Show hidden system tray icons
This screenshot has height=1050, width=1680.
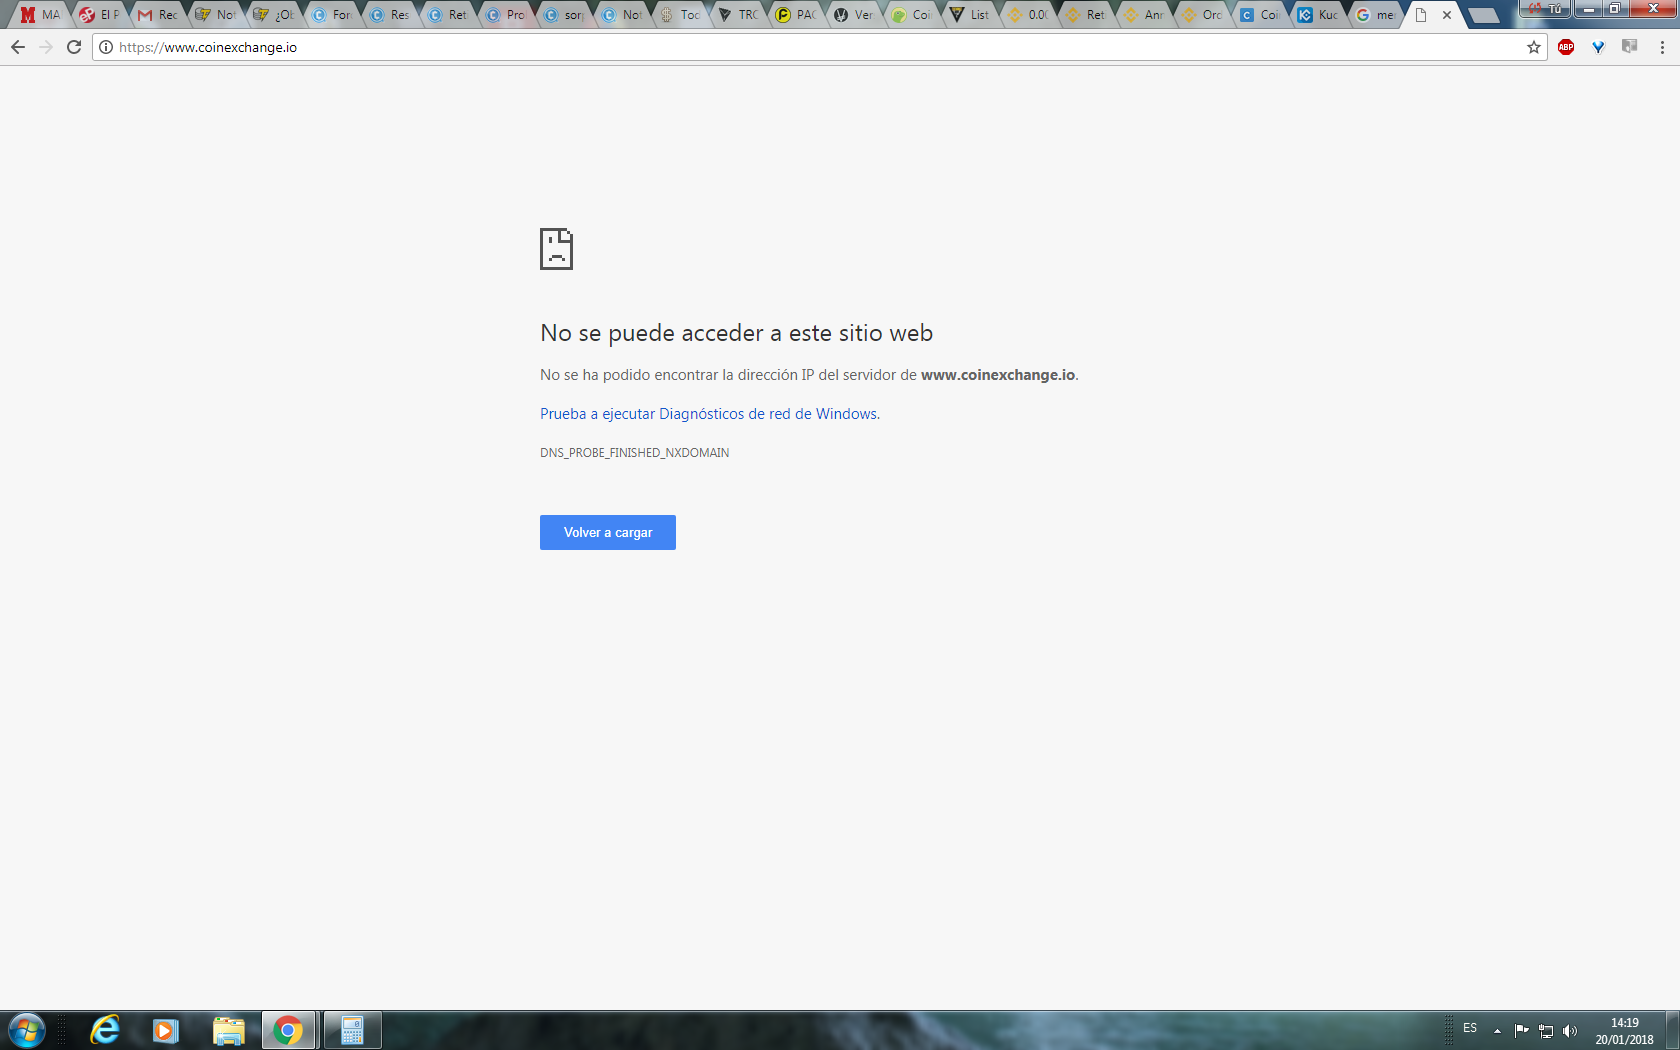pos(1497,1031)
